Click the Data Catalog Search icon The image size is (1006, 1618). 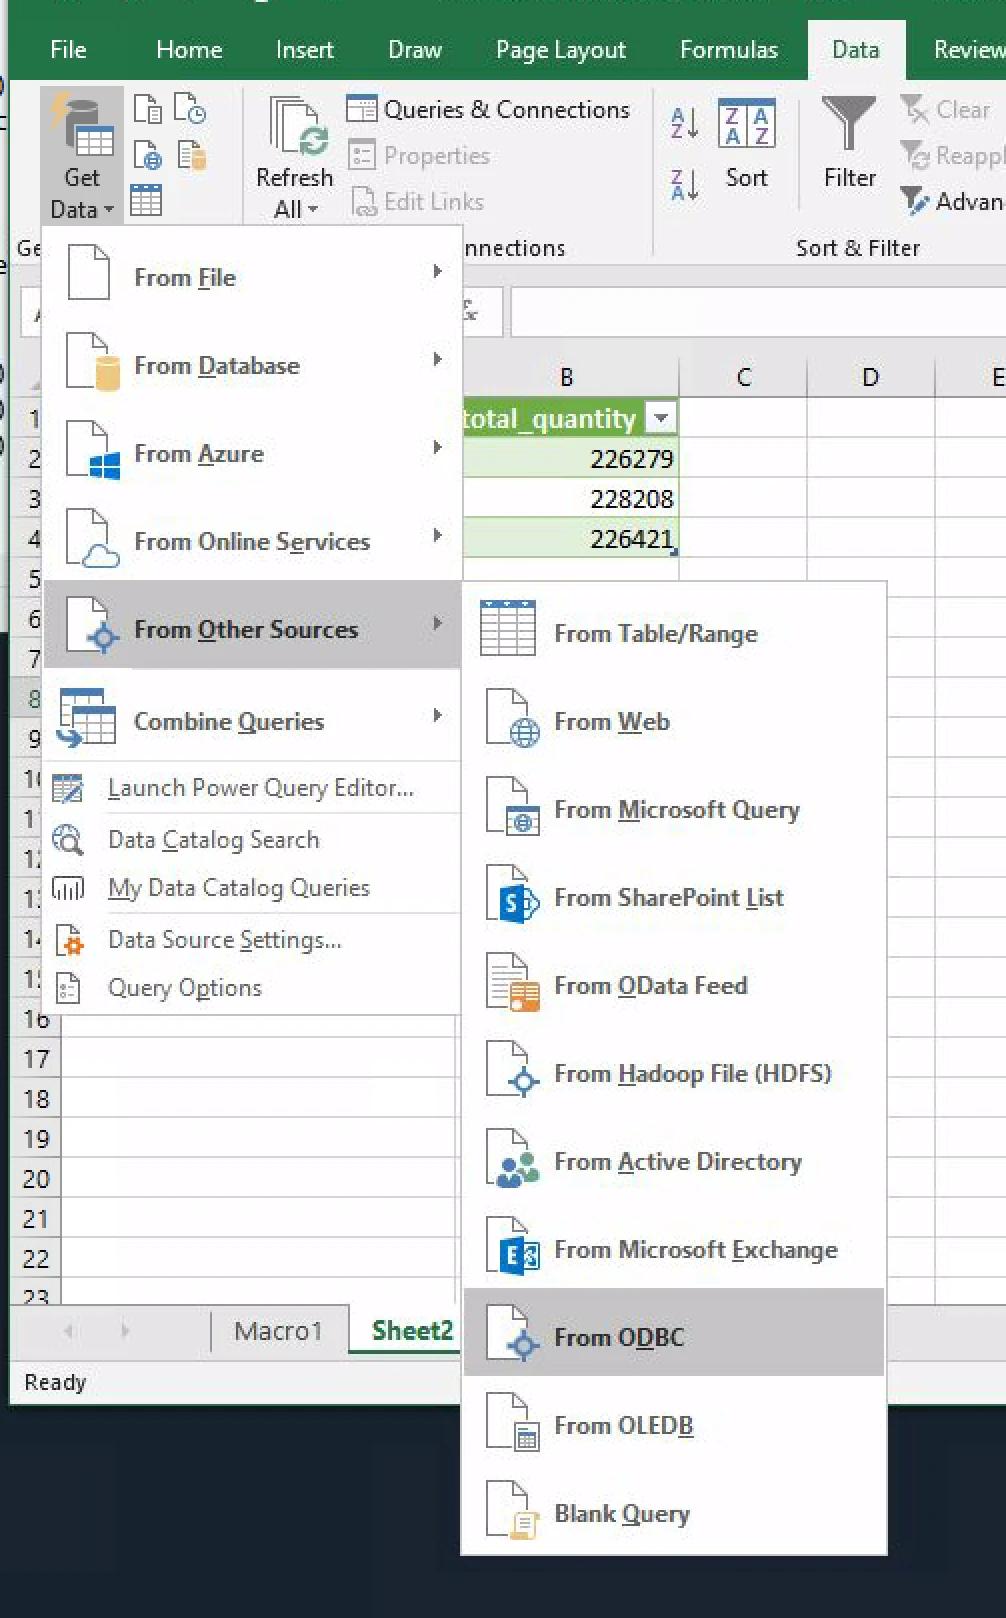pos(68,839)
